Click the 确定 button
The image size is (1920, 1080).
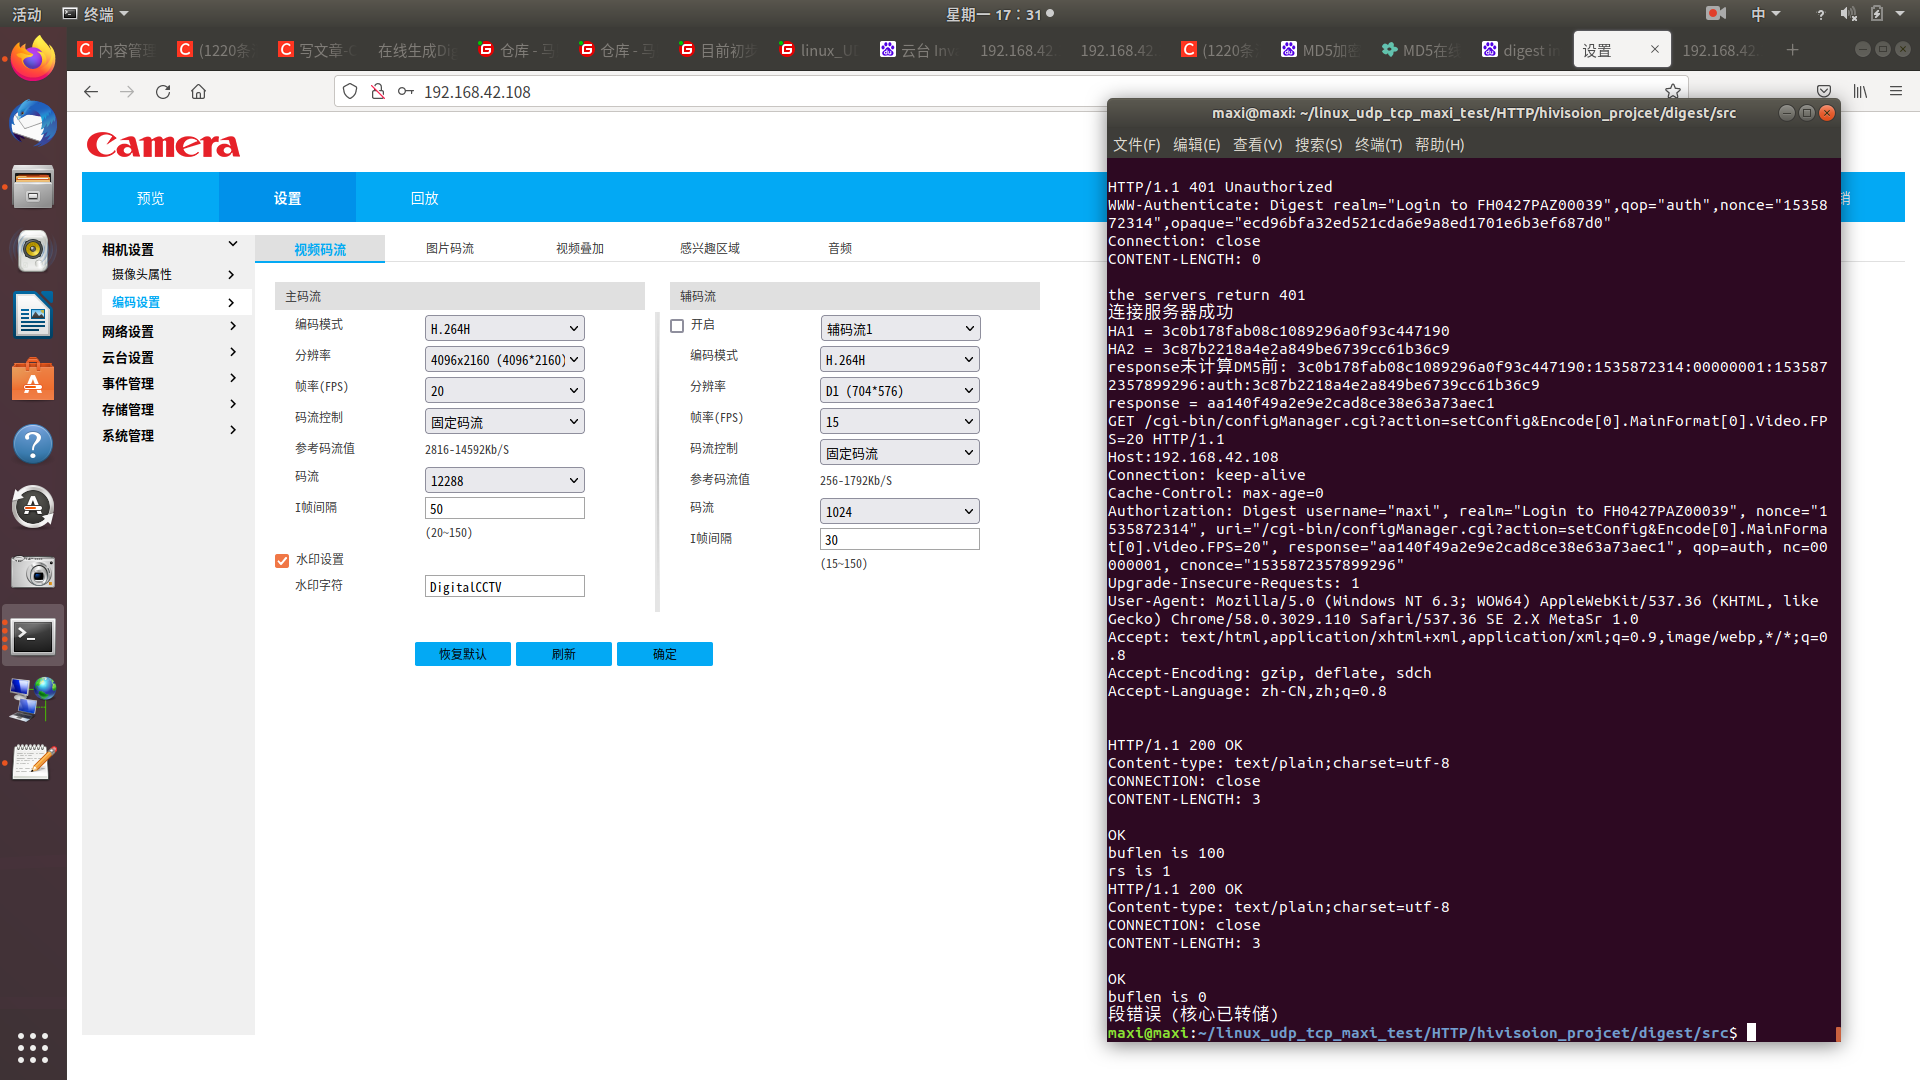point(664,654)
